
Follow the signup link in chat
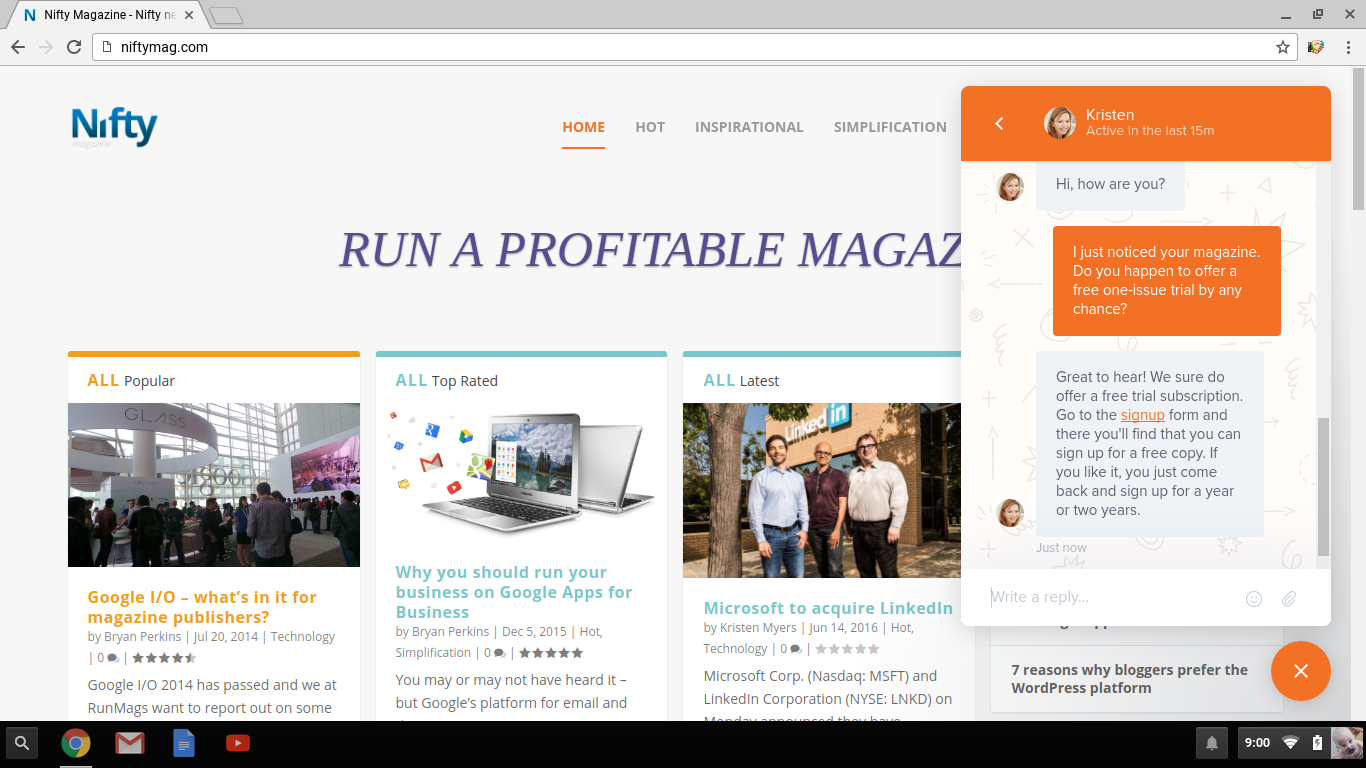[x=1142, y=415]
